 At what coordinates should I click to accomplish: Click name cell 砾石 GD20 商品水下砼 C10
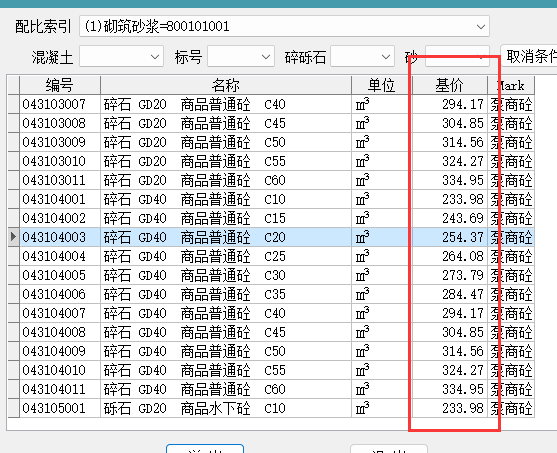pos(226,409)
